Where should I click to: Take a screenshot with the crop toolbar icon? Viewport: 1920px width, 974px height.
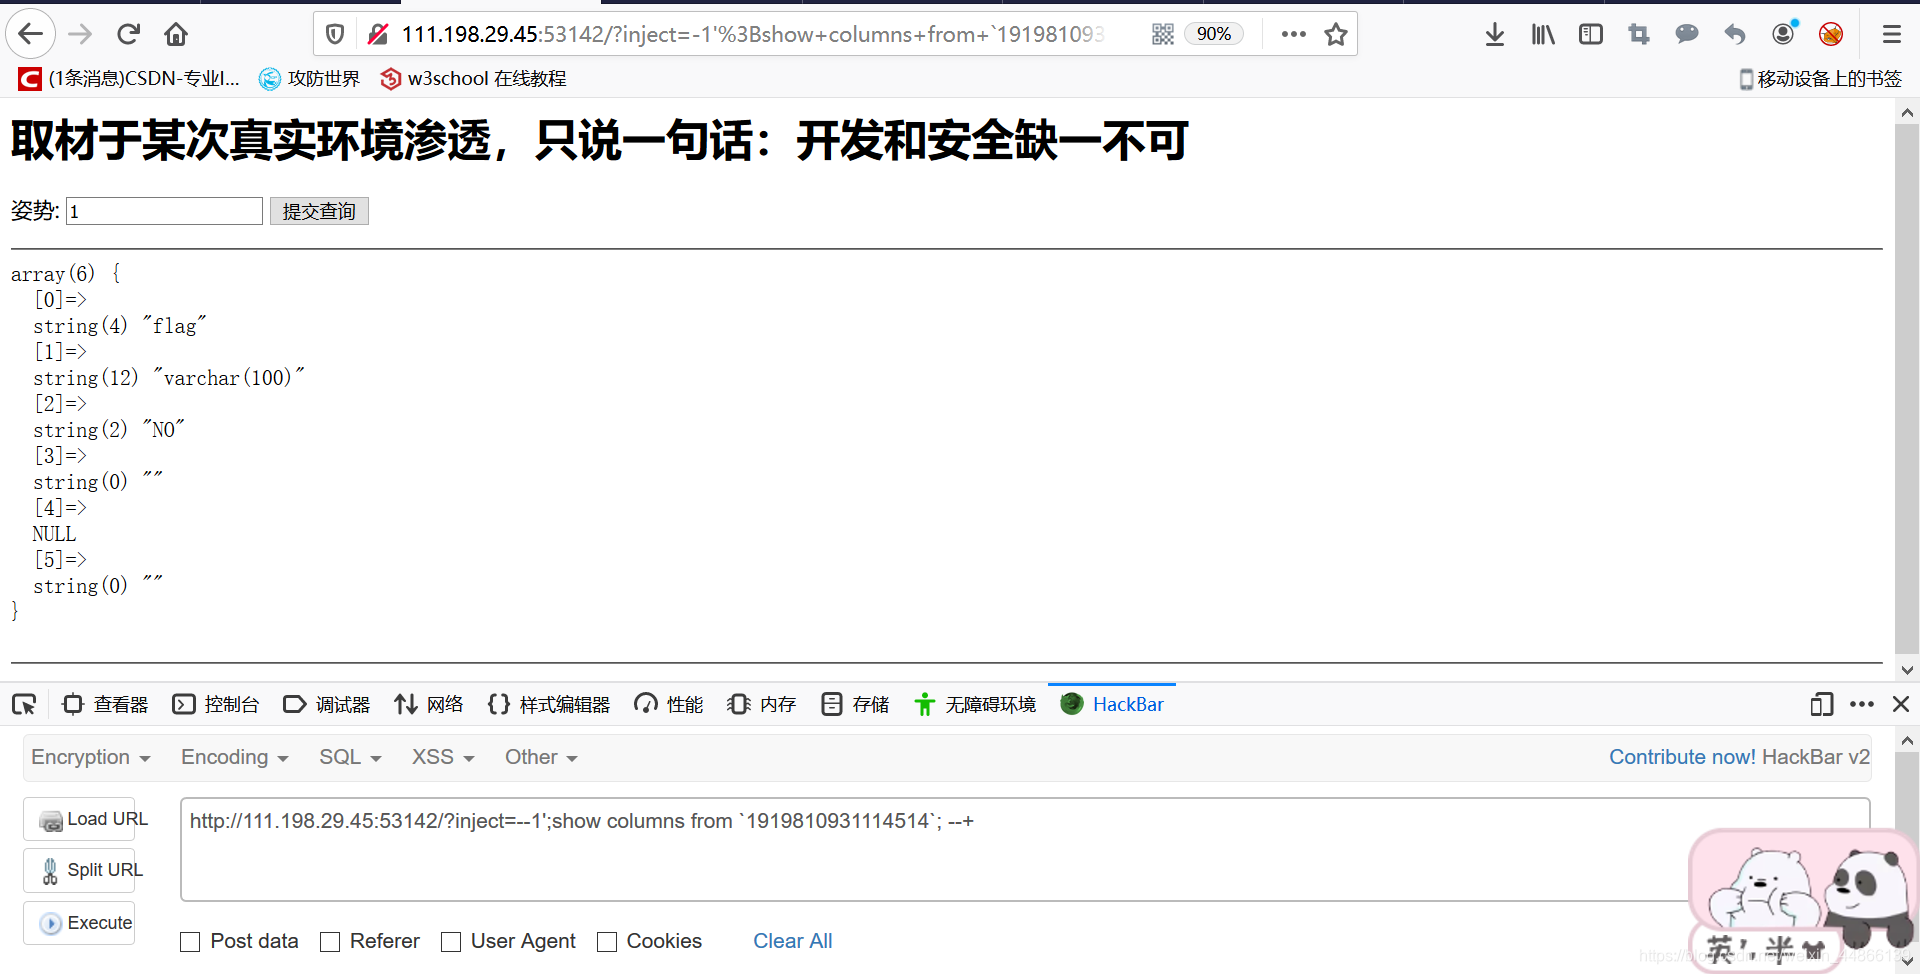[x=1638, y=33]
